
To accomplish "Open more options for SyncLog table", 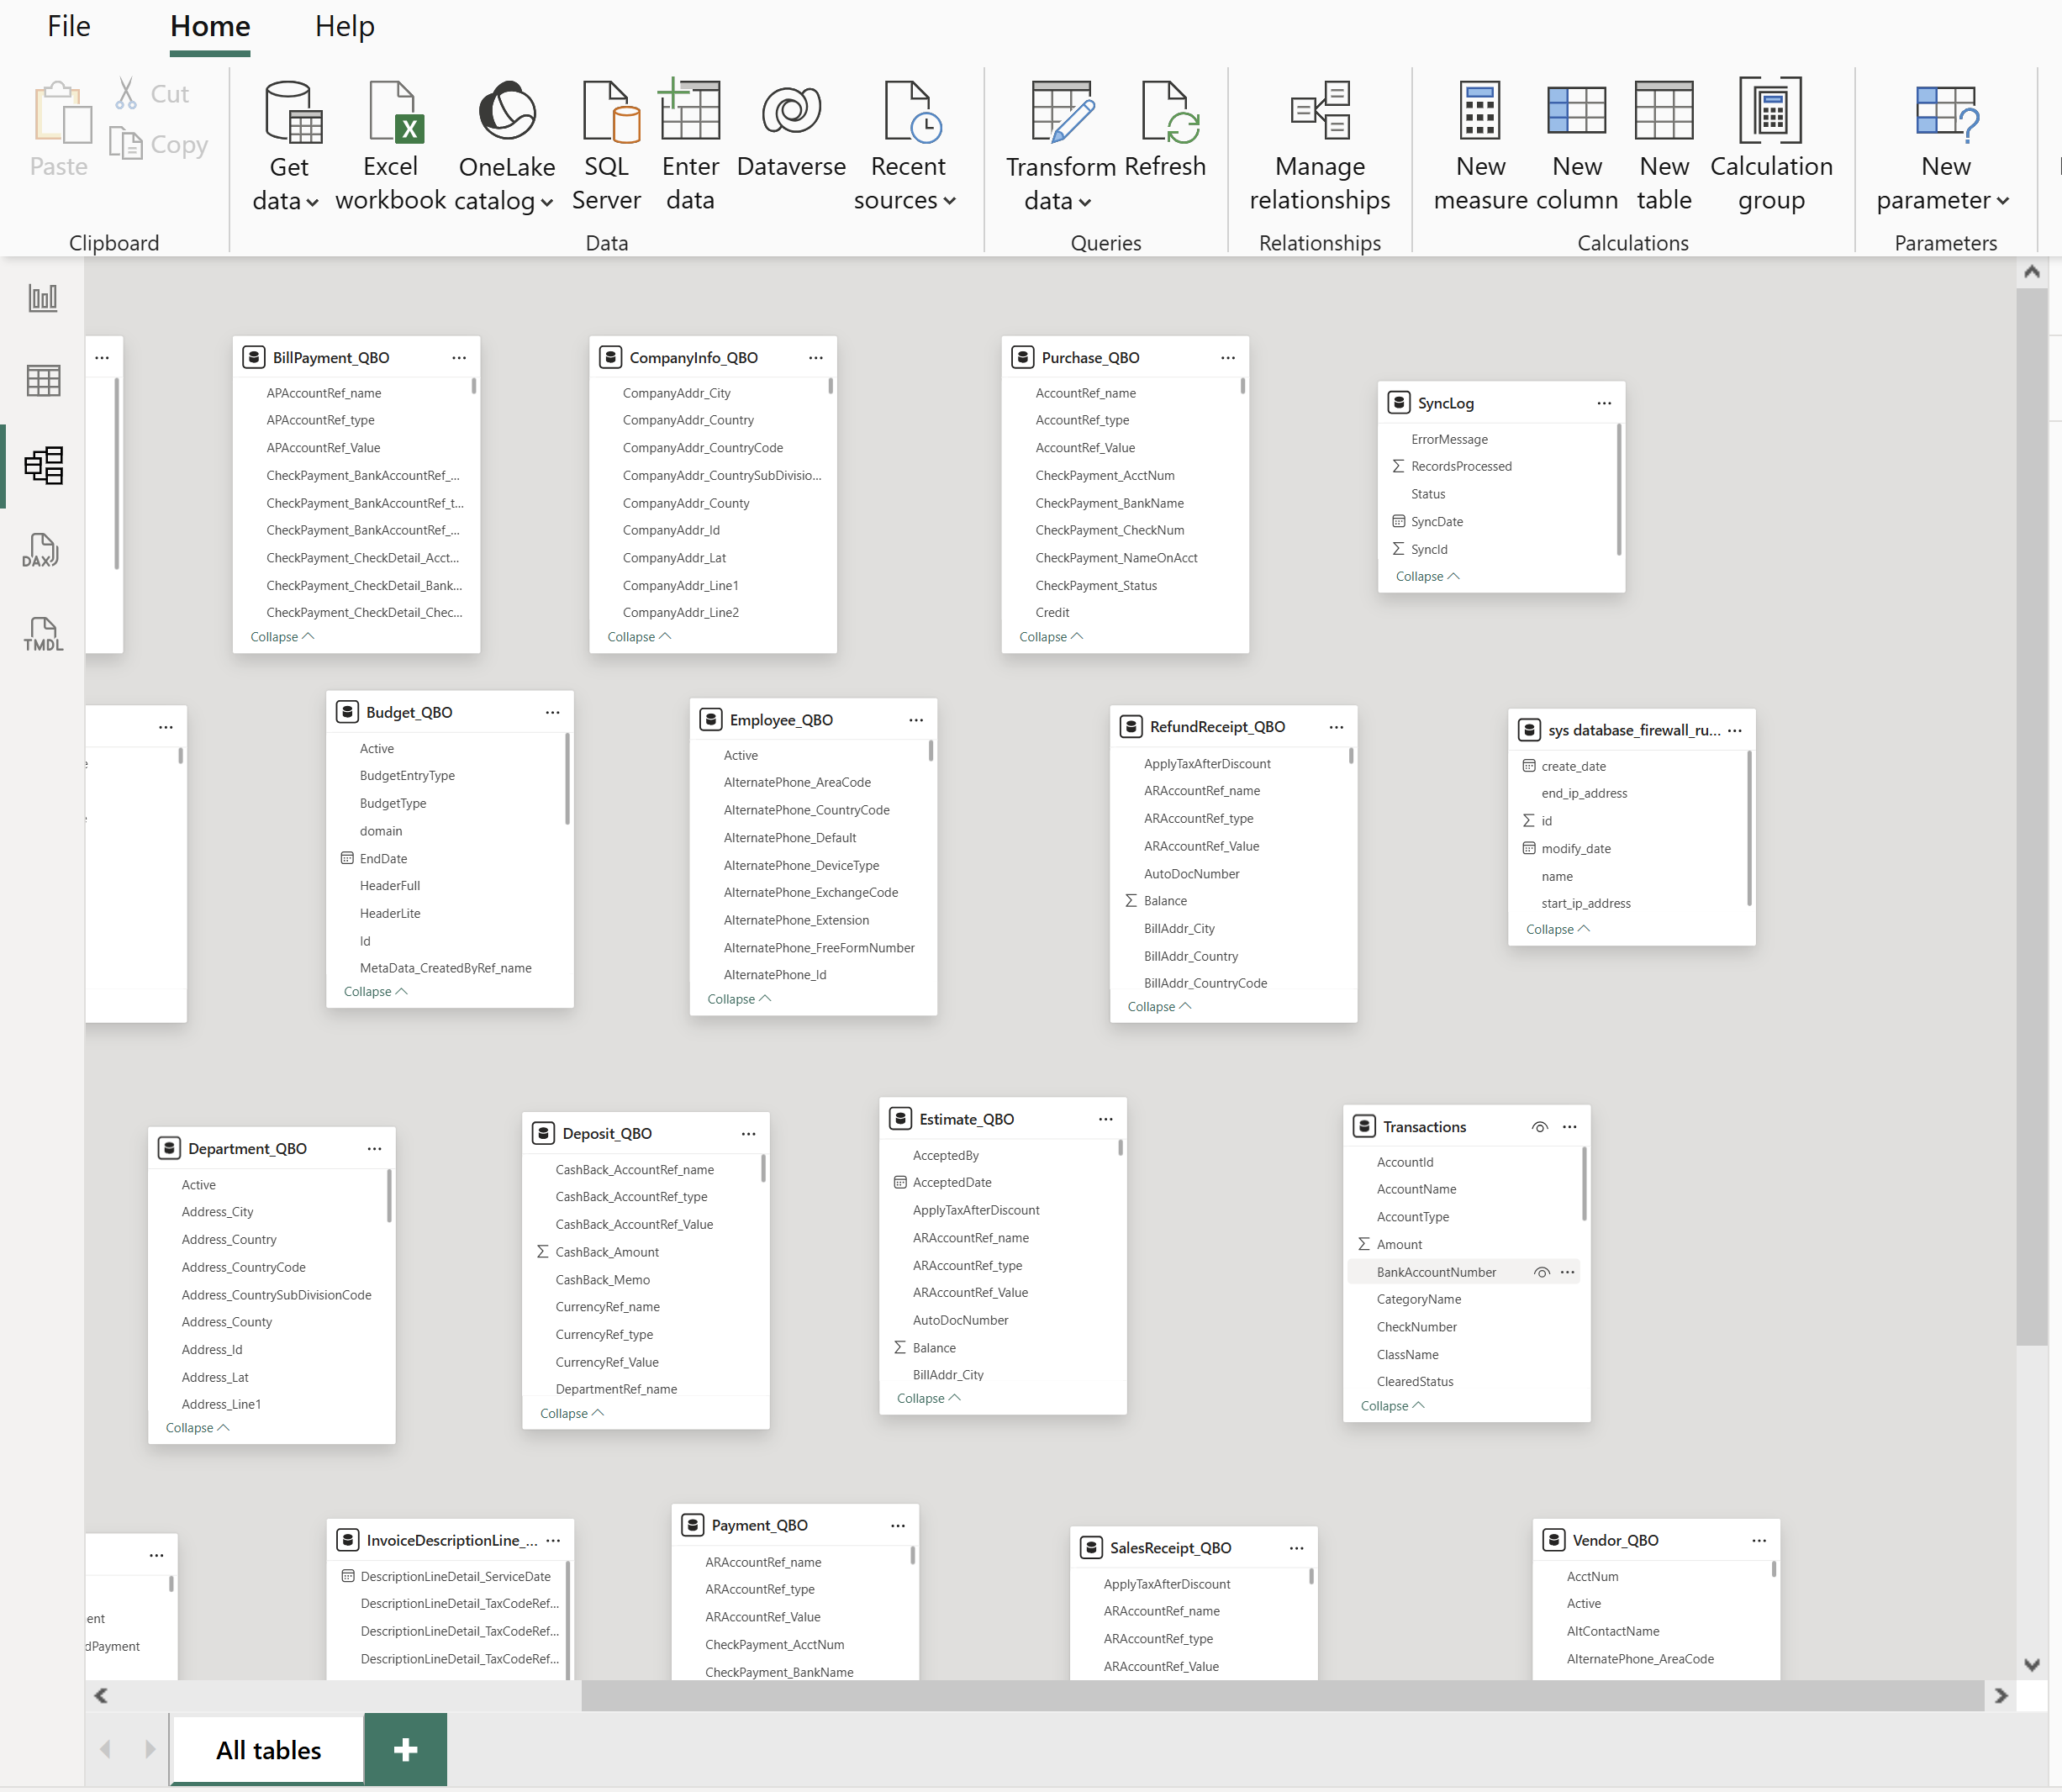I will [x=1604, y=403].
